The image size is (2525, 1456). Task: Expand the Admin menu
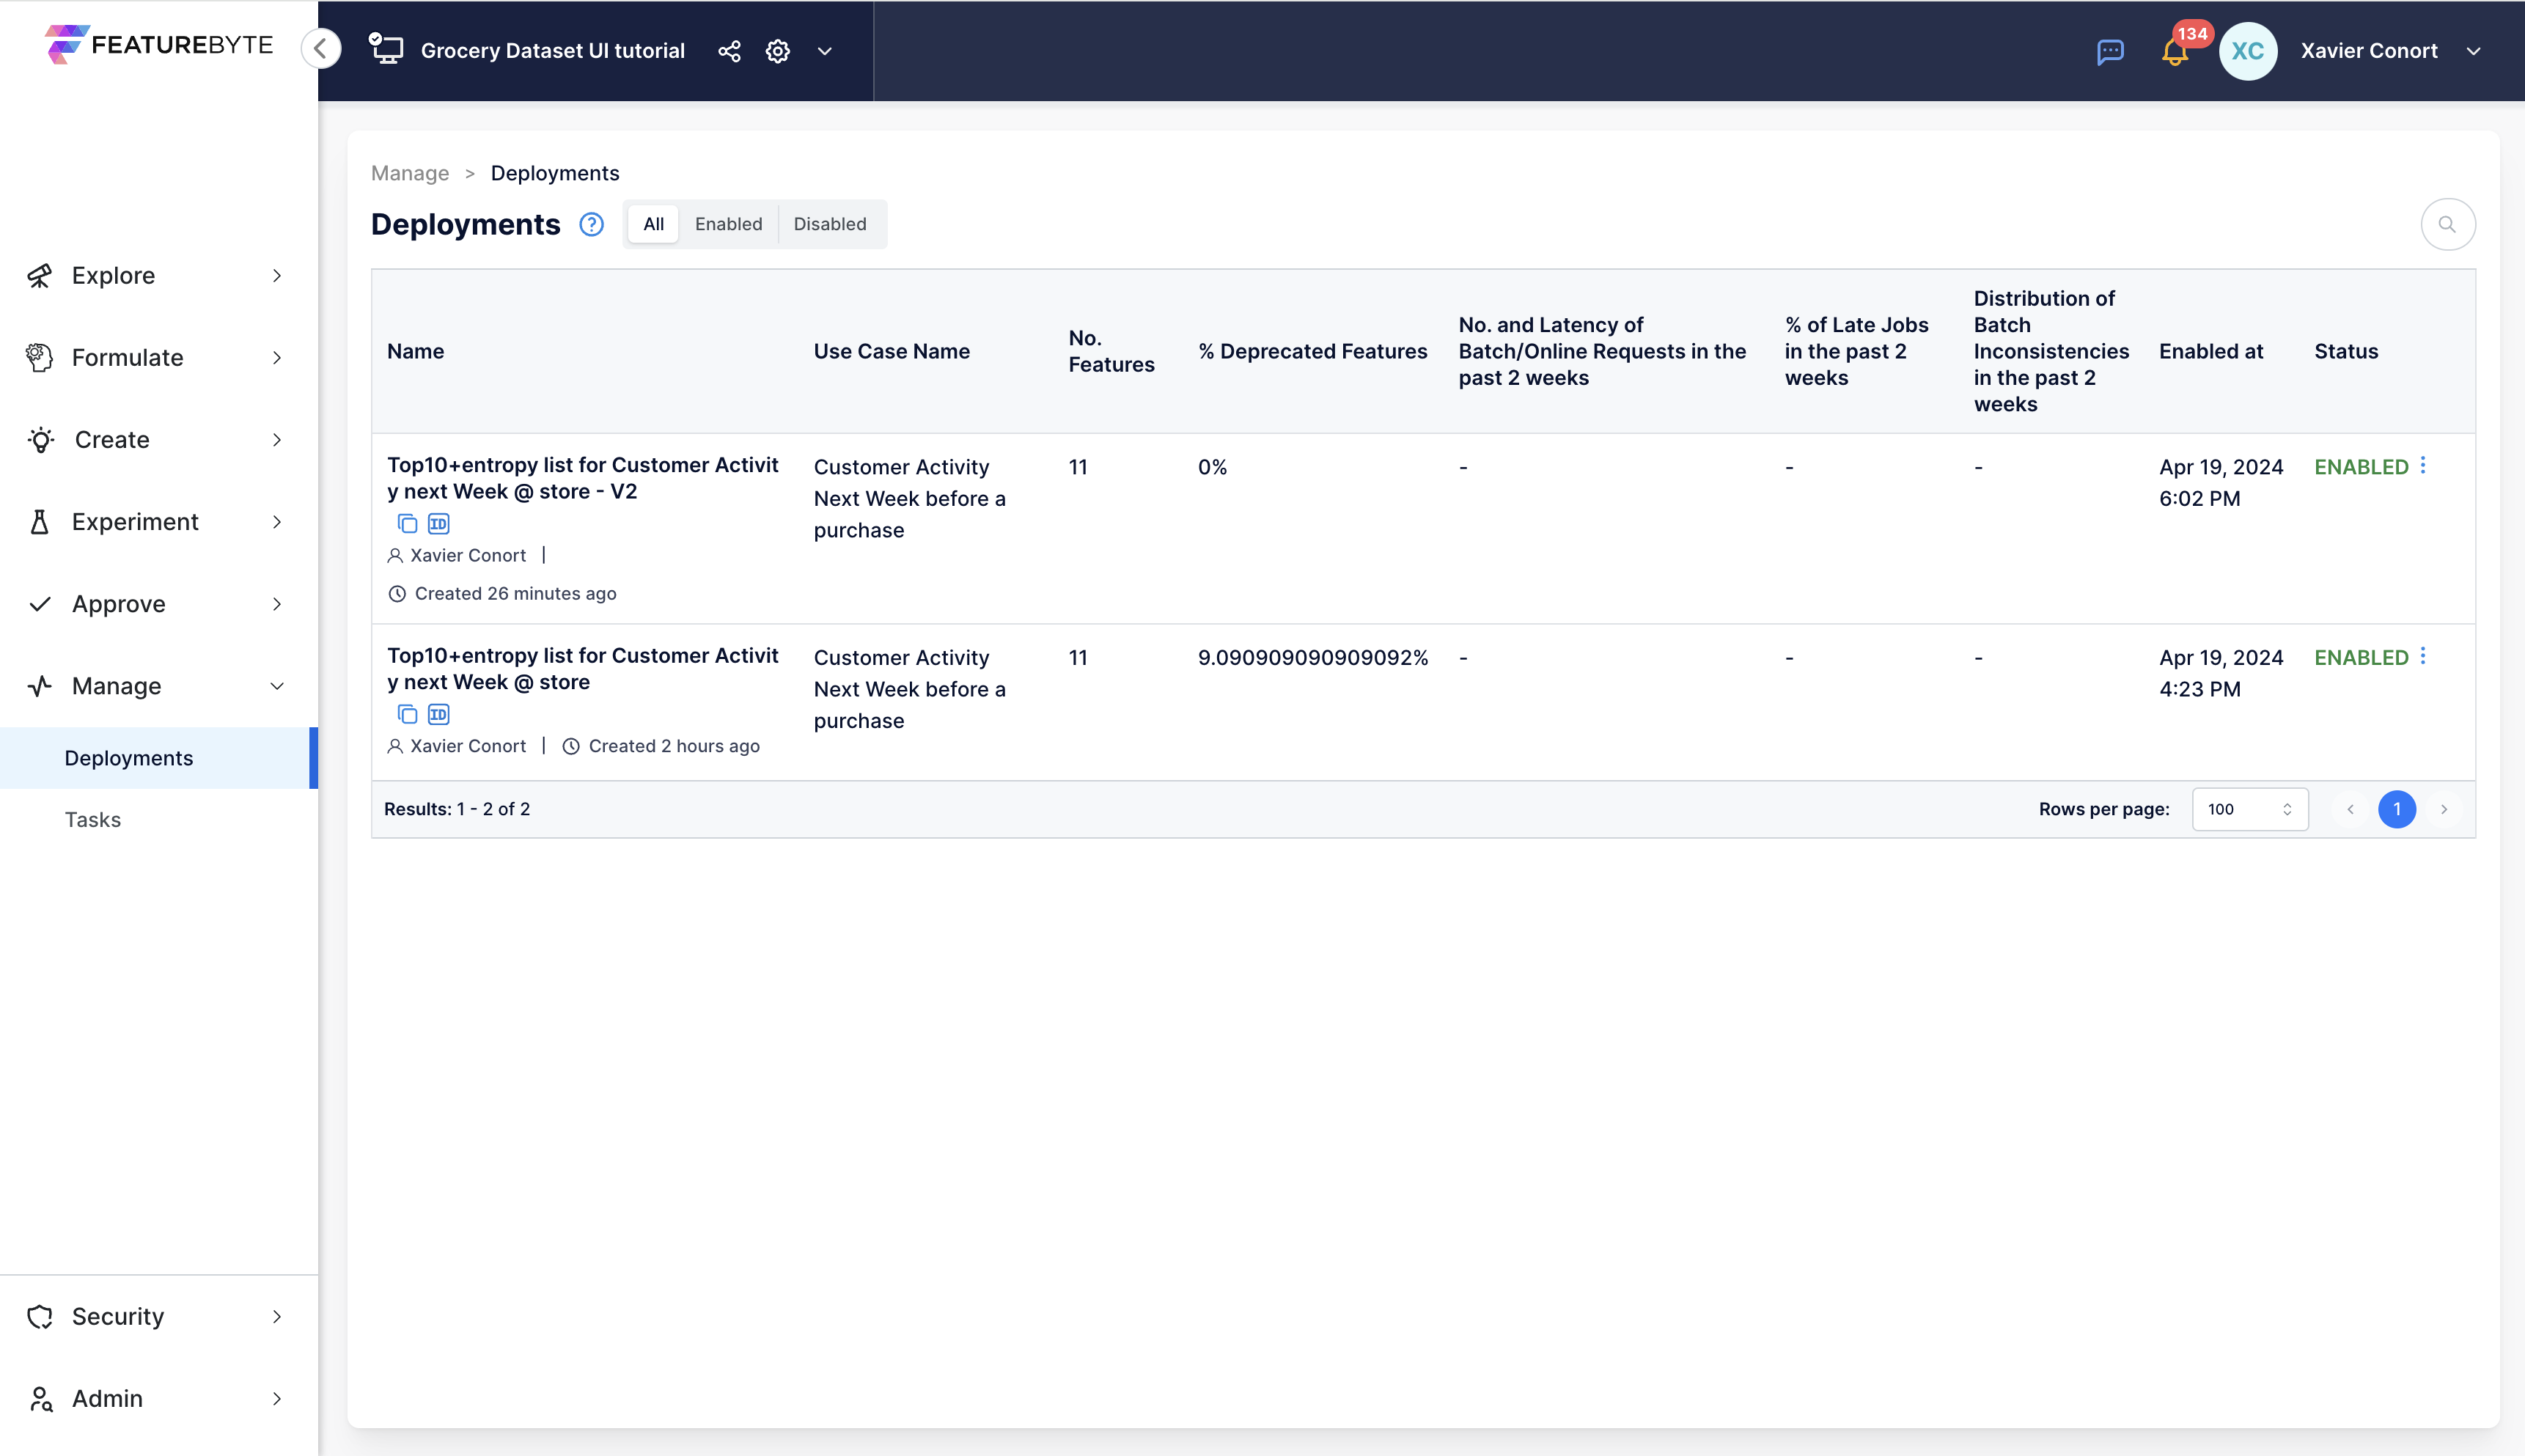[158, 1398]
